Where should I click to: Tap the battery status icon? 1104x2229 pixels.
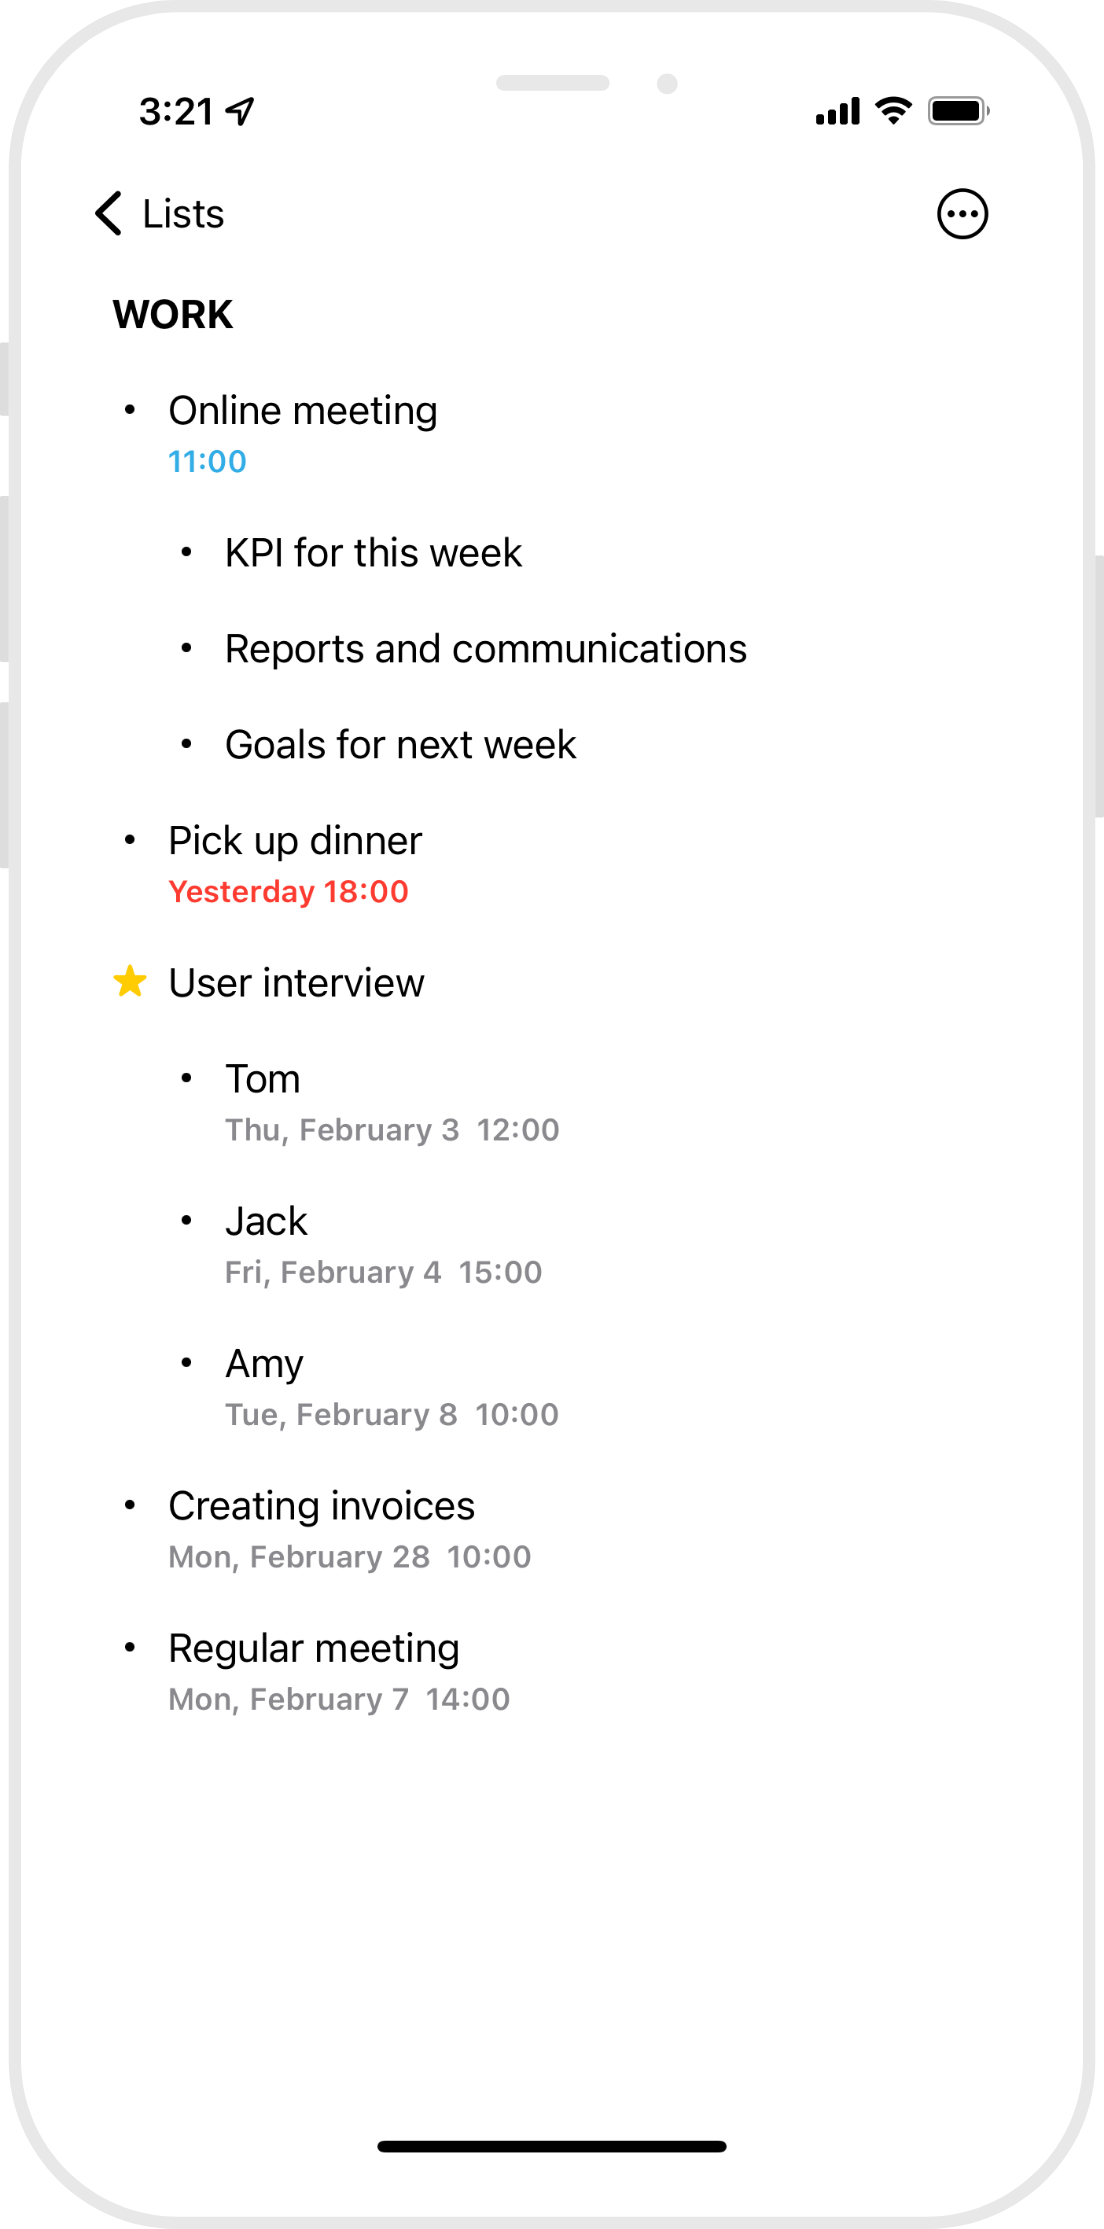coord(958,110)
